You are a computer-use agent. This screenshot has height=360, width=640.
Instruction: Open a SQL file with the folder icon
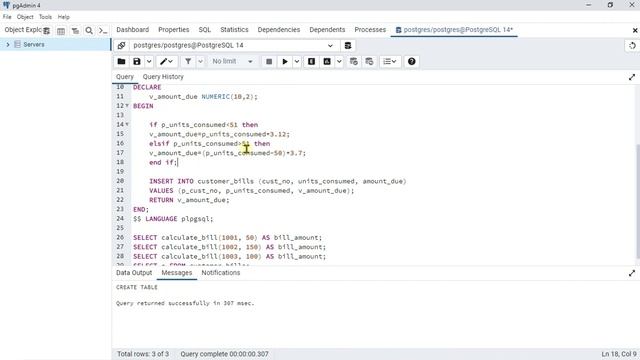point(121,61)
